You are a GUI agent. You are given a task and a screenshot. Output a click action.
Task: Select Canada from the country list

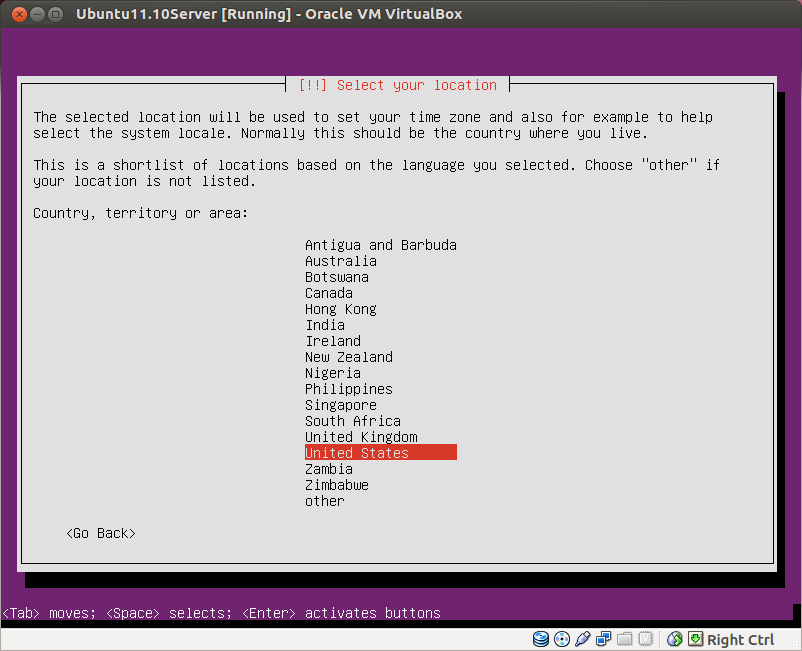click(328, 292)
